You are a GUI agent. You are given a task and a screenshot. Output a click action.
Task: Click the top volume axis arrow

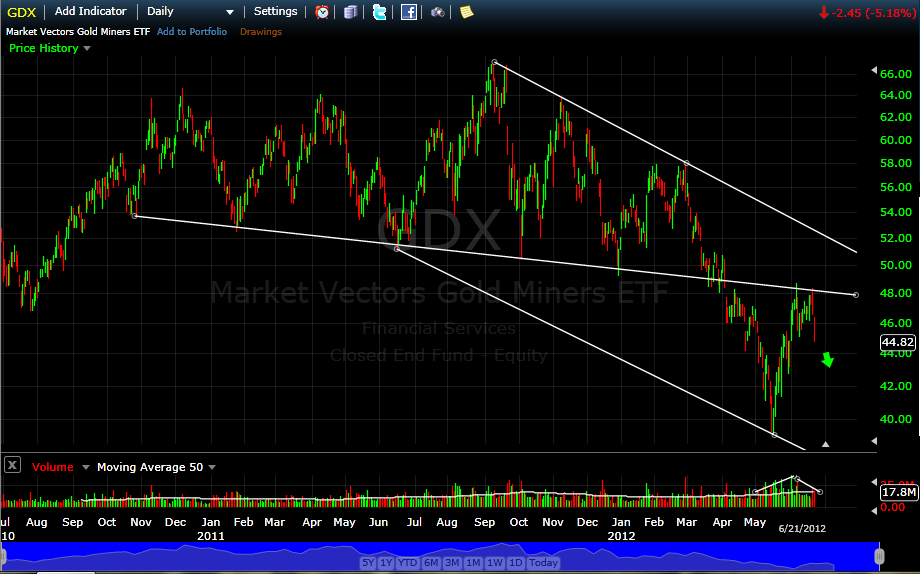[874, 481]
